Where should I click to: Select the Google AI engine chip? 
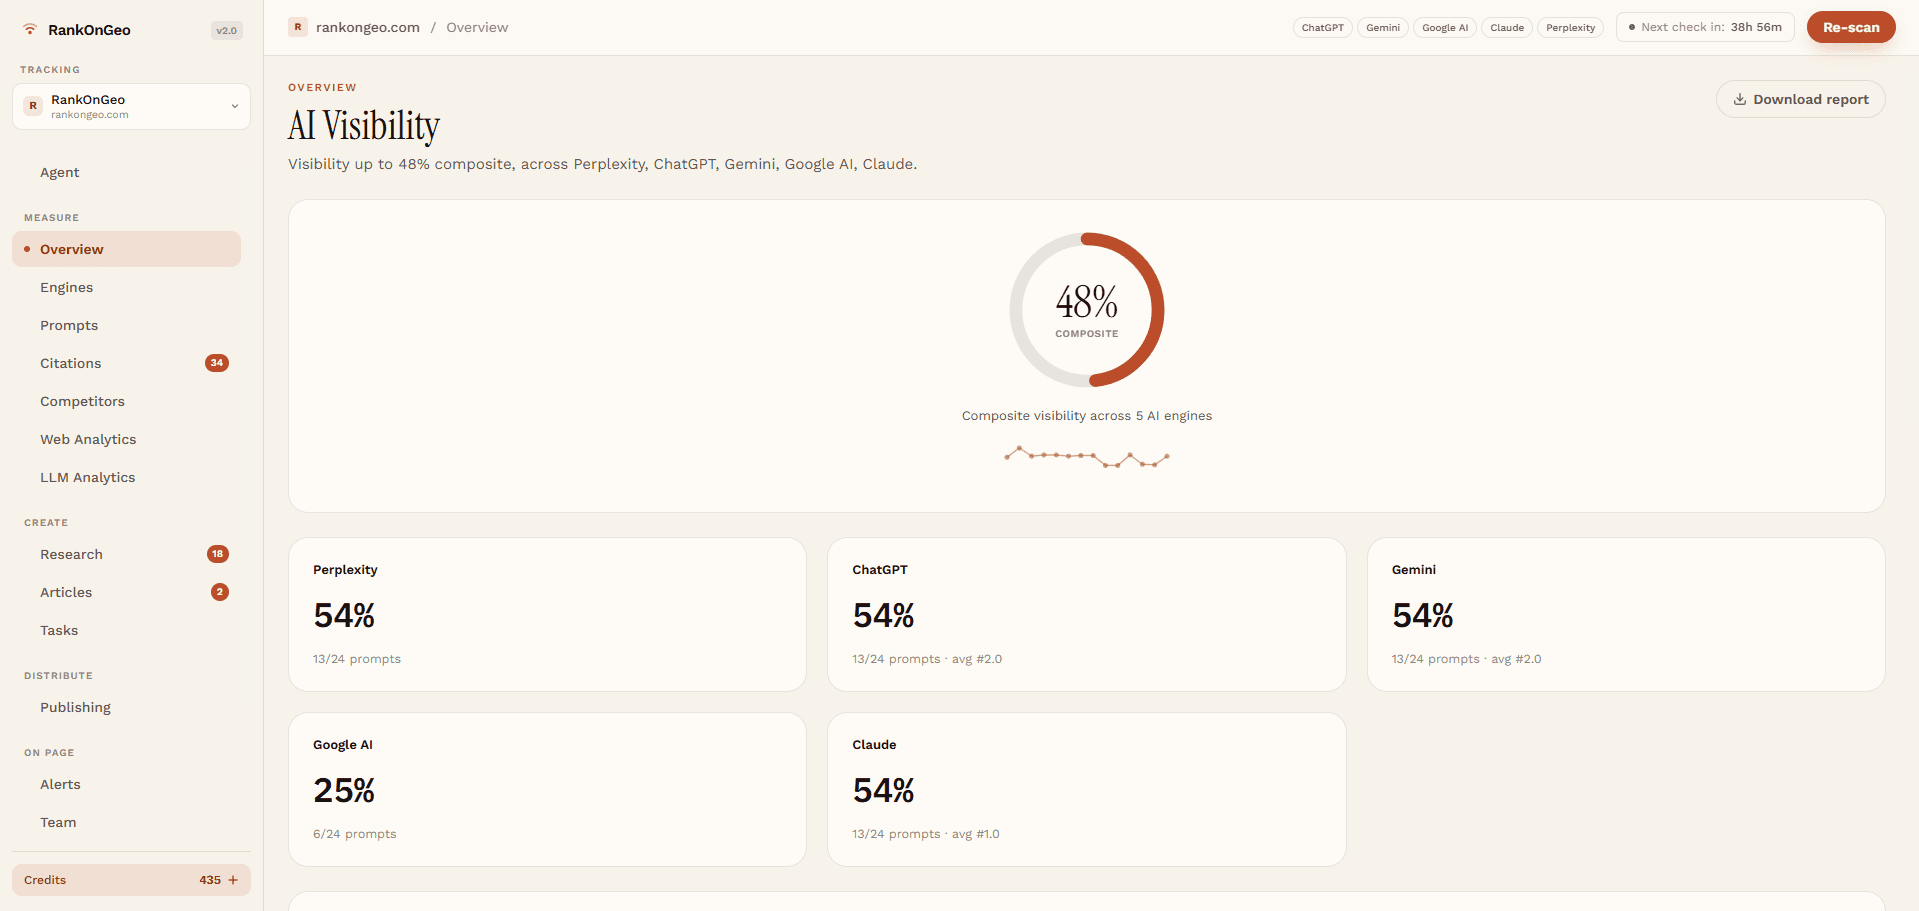1445,28
